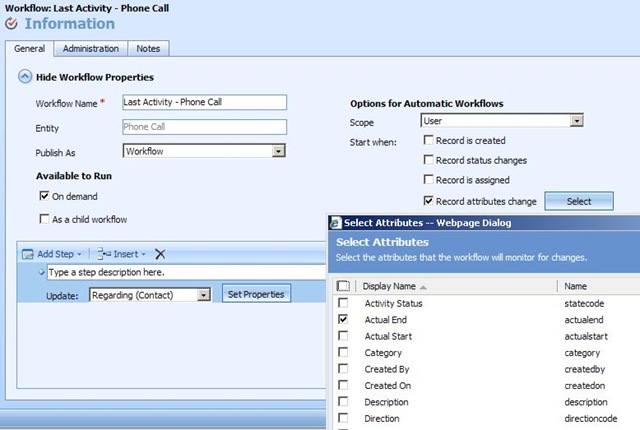Click the Select attributes button
Viewport: 640px width, 430px height.
[579, 201]
